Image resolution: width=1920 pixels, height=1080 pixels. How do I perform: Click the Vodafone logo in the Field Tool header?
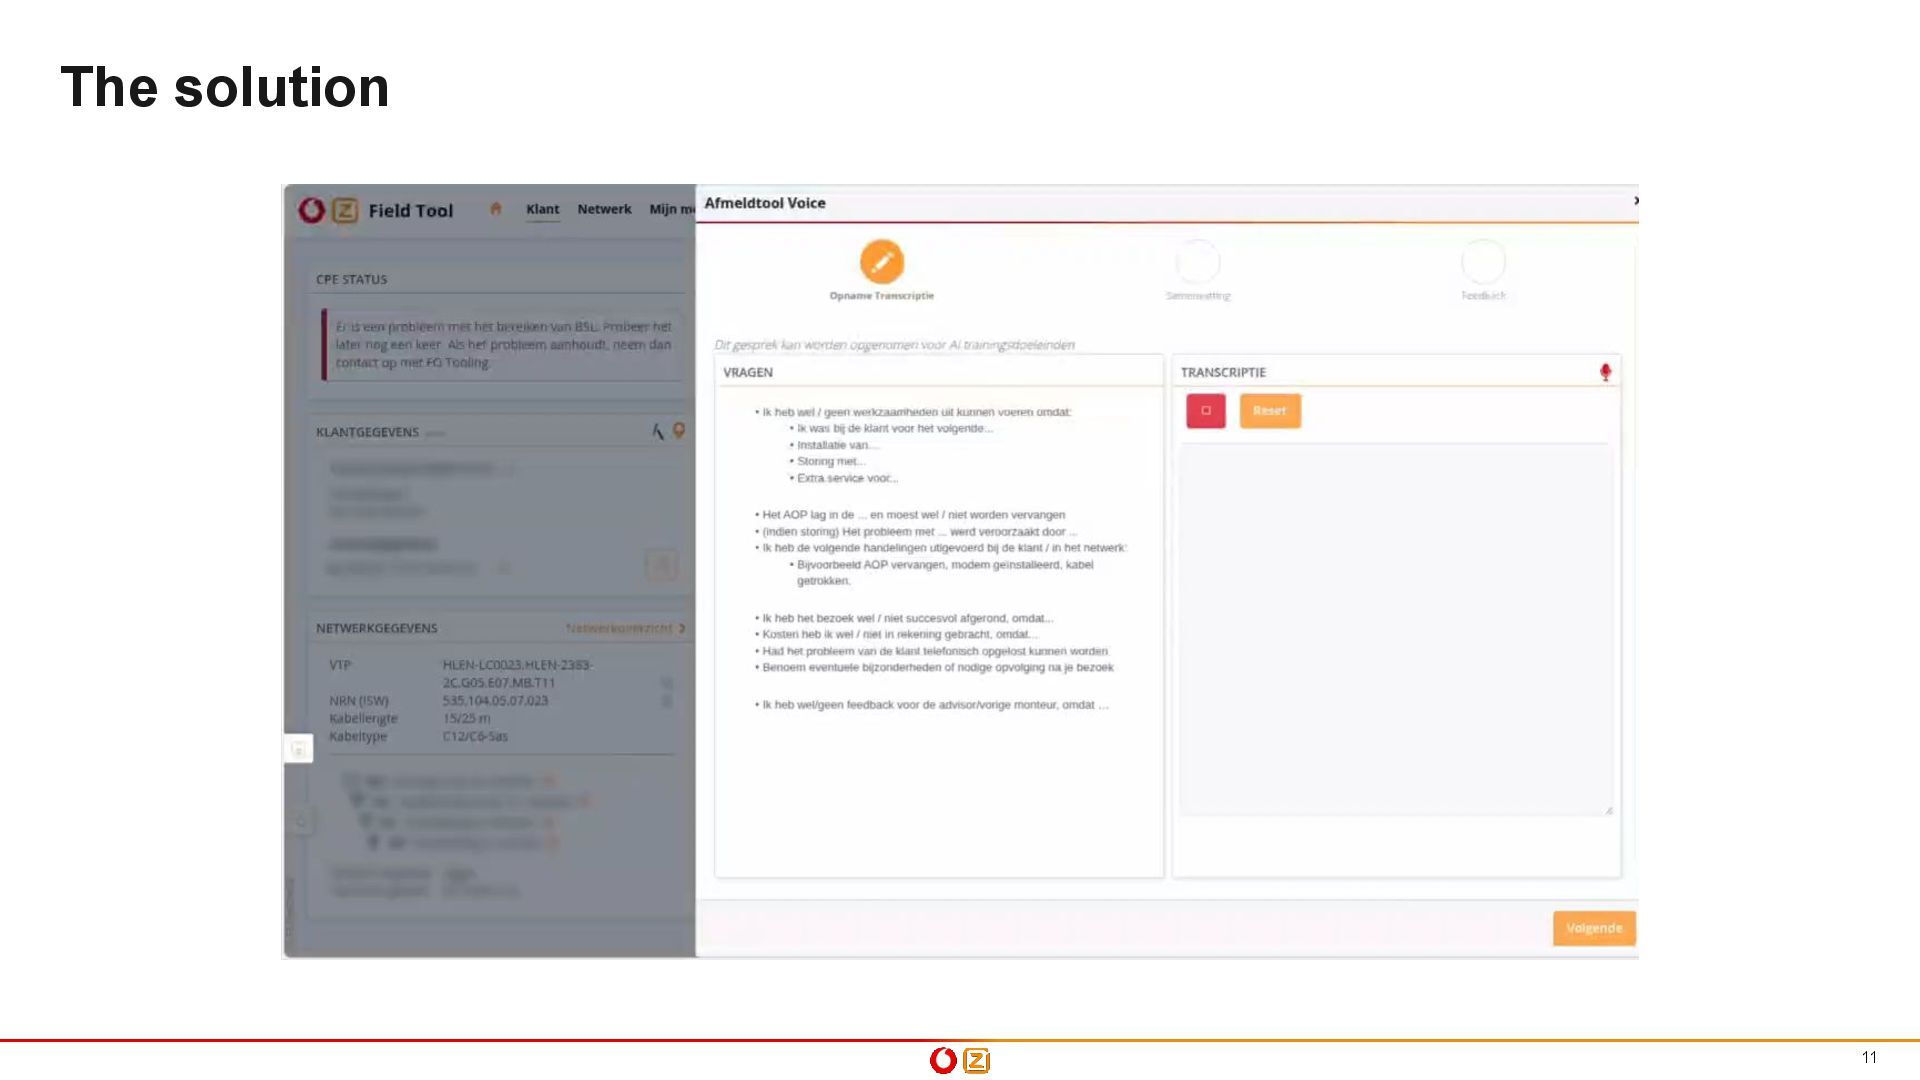pyautogui.click(x=312, y=210)
